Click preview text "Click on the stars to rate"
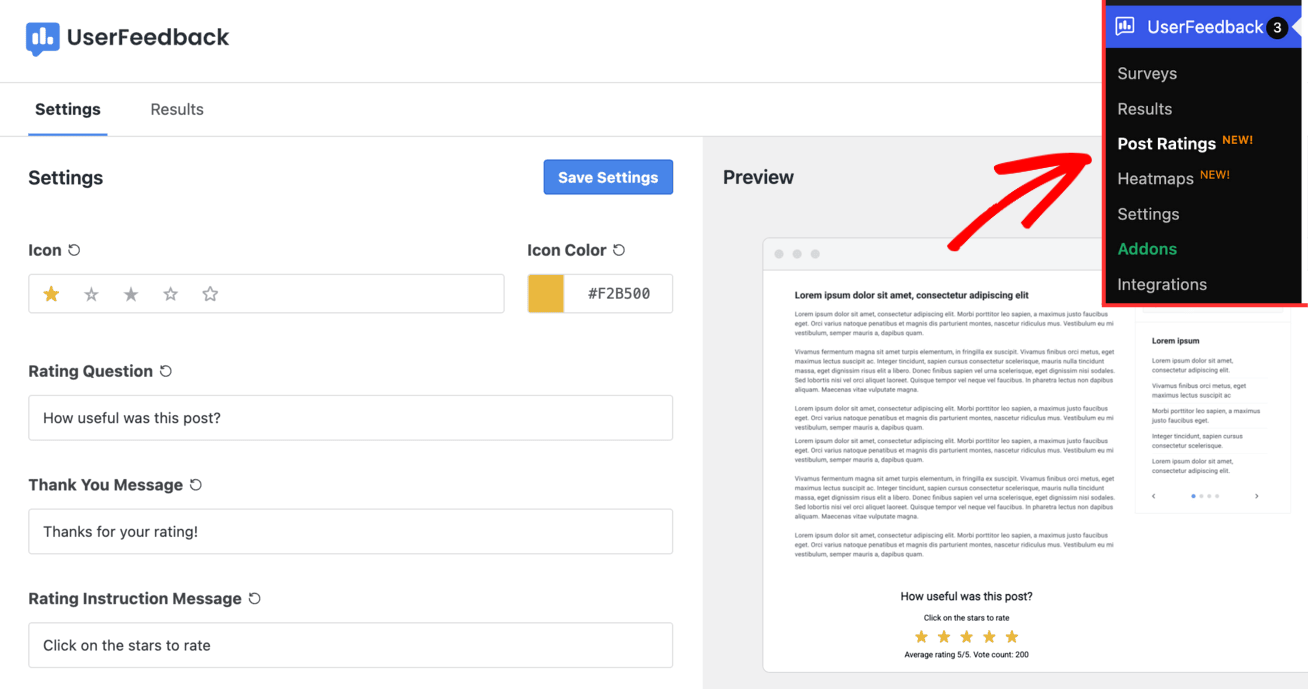Viewport: 1308px width, 689px height. click(966, 618)
